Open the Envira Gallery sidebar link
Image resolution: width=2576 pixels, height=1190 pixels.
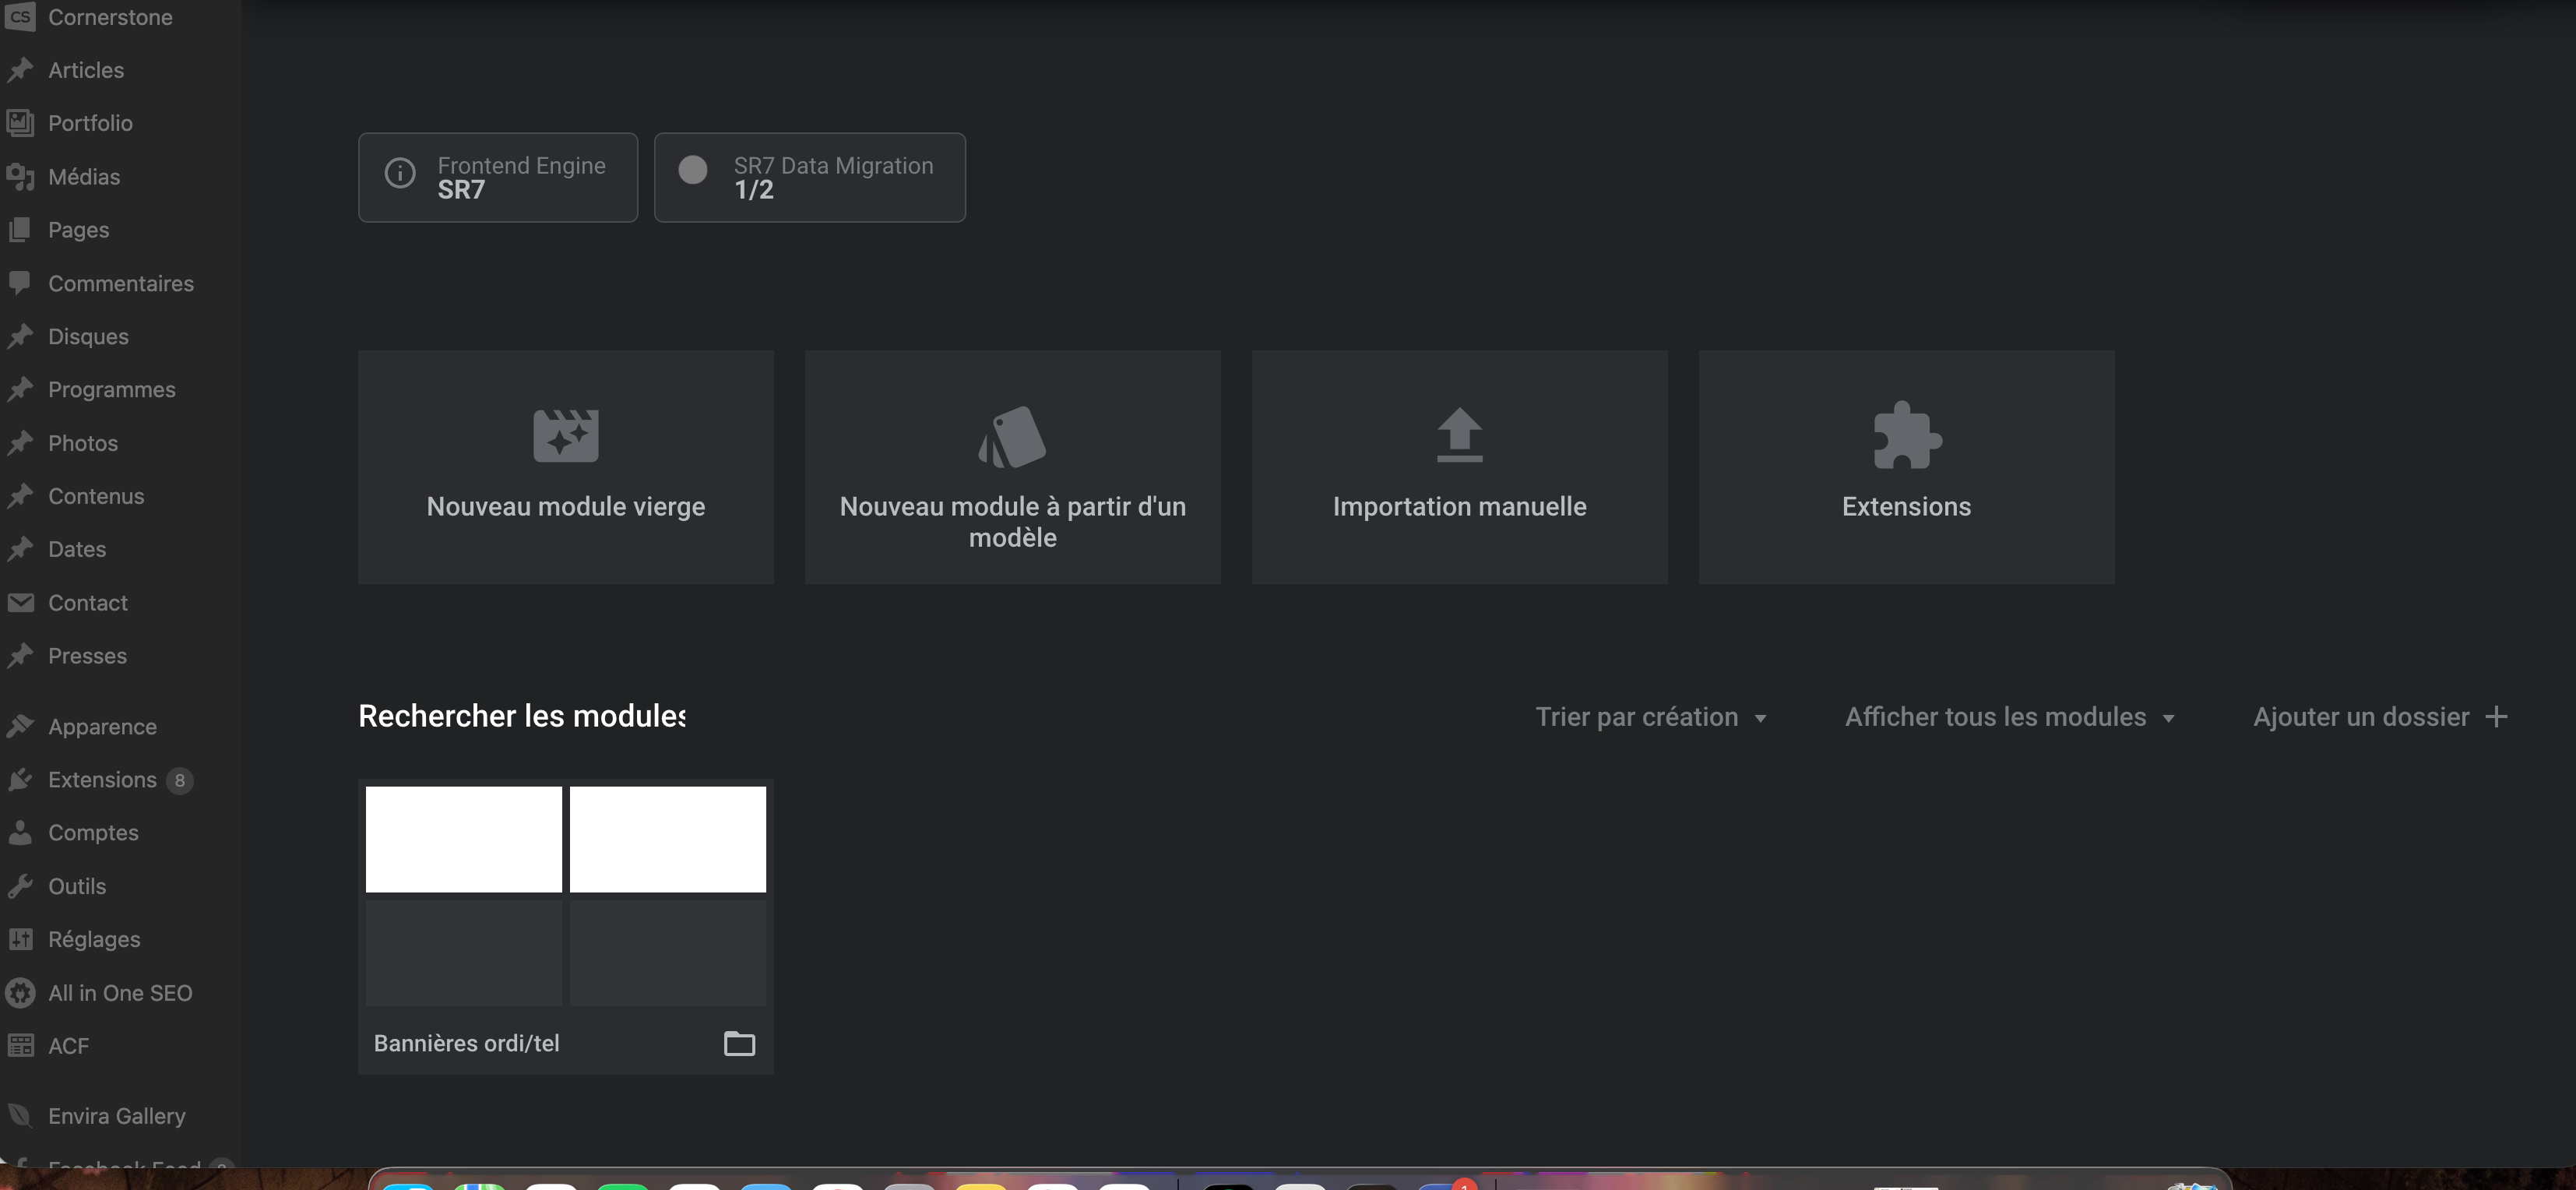[116, 1116]
